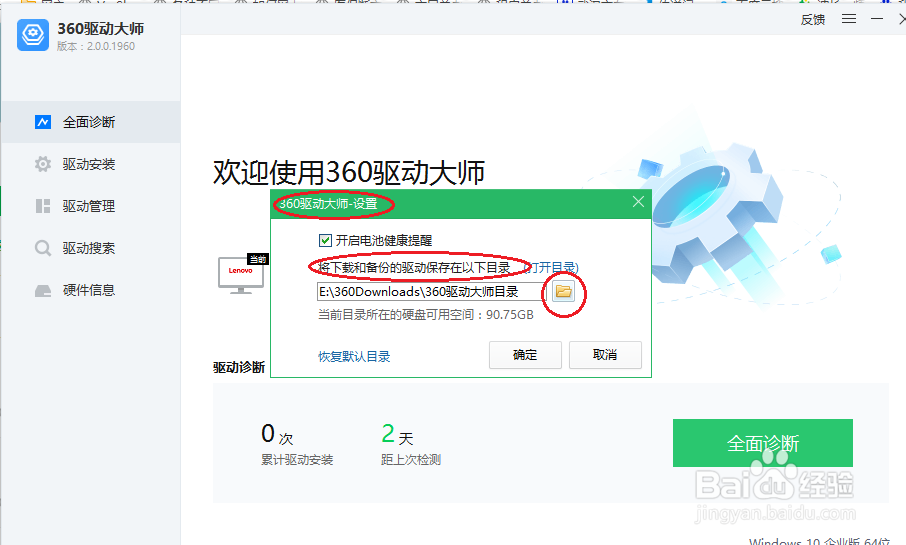This screenshot has height=545, width=906.
Task: Browse for folder using the folder icon
Action: (x=563, y=291)
